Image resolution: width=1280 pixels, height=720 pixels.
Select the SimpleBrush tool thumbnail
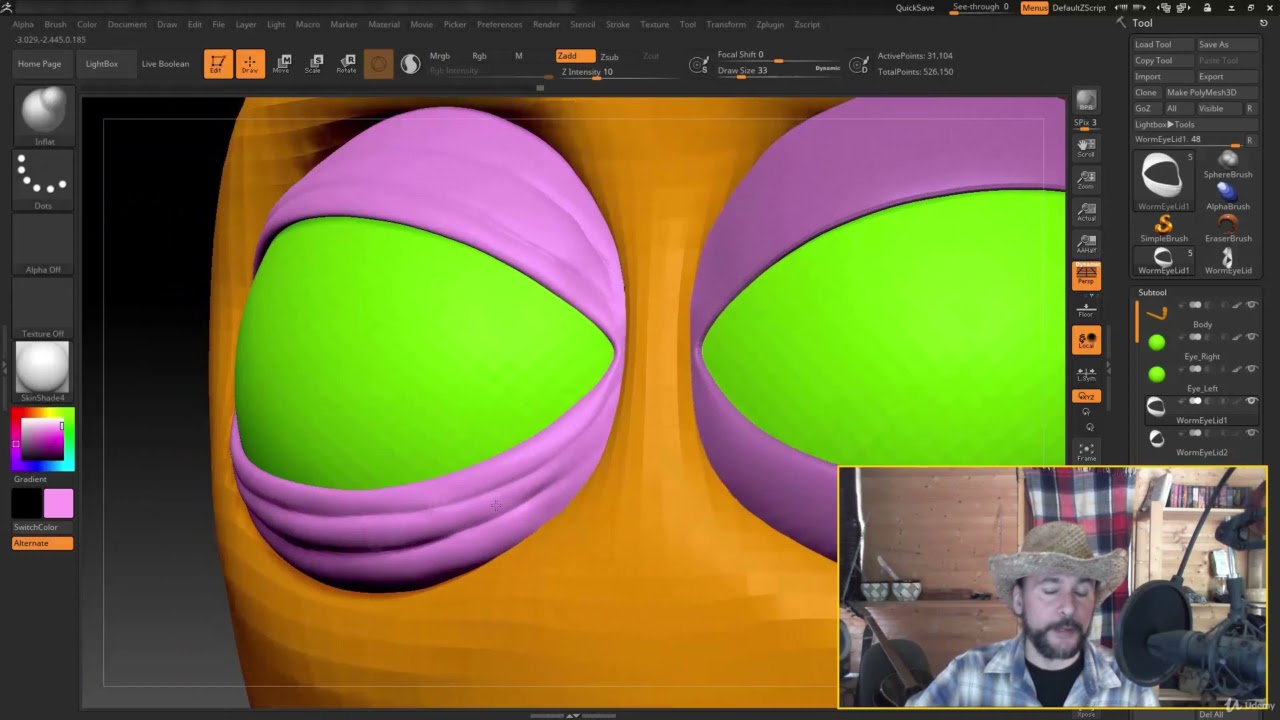pos(1164,228)
